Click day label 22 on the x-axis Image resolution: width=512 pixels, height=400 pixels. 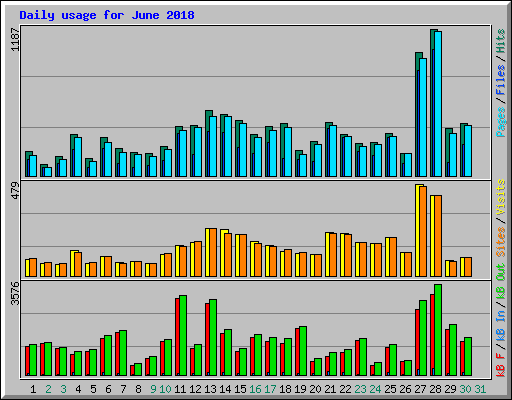[345, 389]
